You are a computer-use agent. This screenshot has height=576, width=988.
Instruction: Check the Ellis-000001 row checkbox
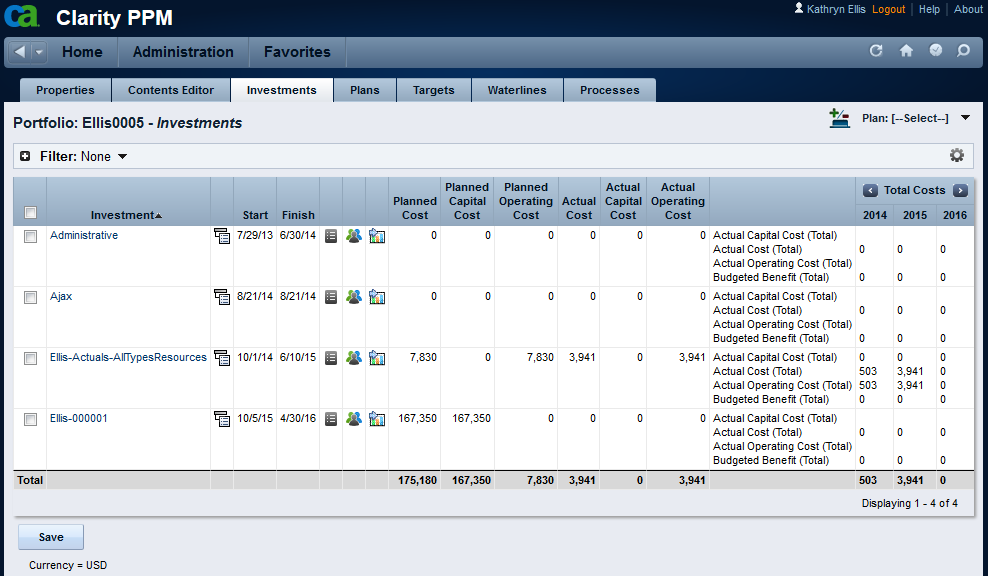(30, 420)
